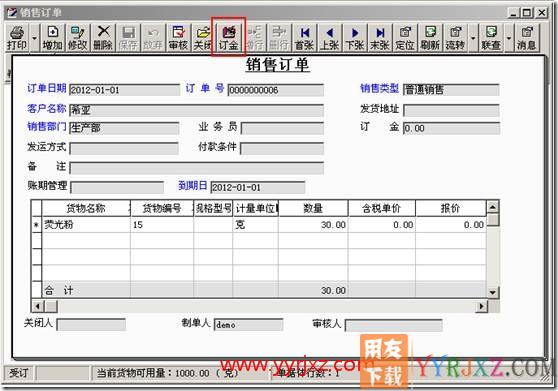Click the 制单人 field showing demo

click(x=248, y=324)
